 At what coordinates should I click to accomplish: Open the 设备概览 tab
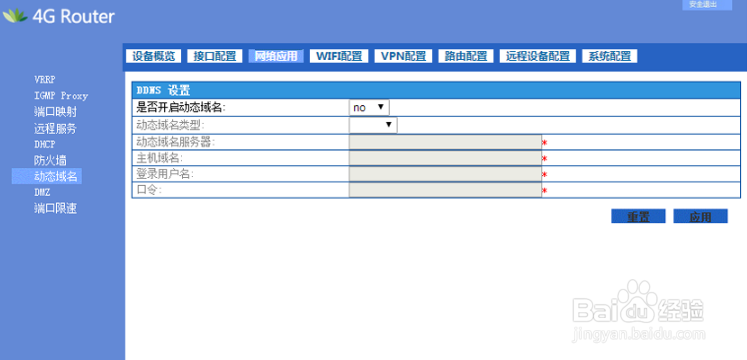(153, 56)
